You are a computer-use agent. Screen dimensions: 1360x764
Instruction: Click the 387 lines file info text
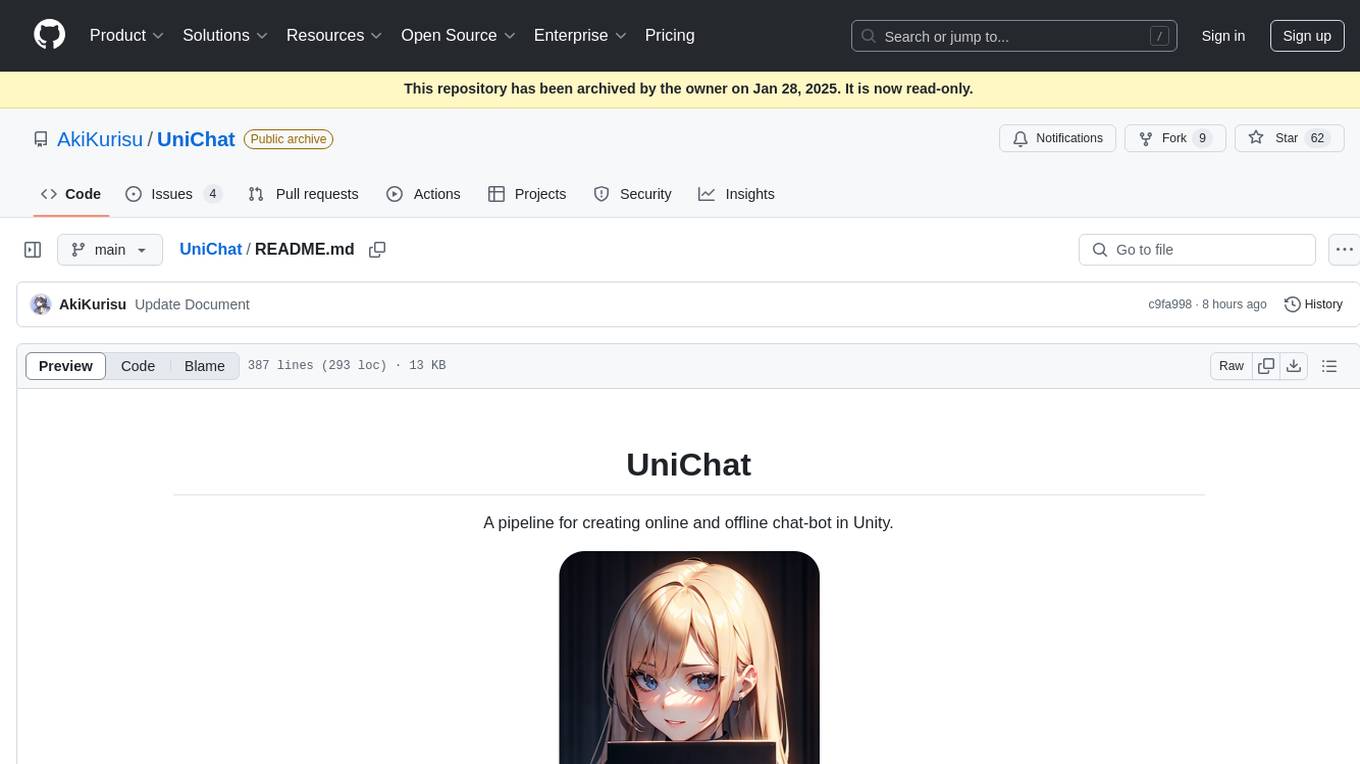click(x=347, y=366)
